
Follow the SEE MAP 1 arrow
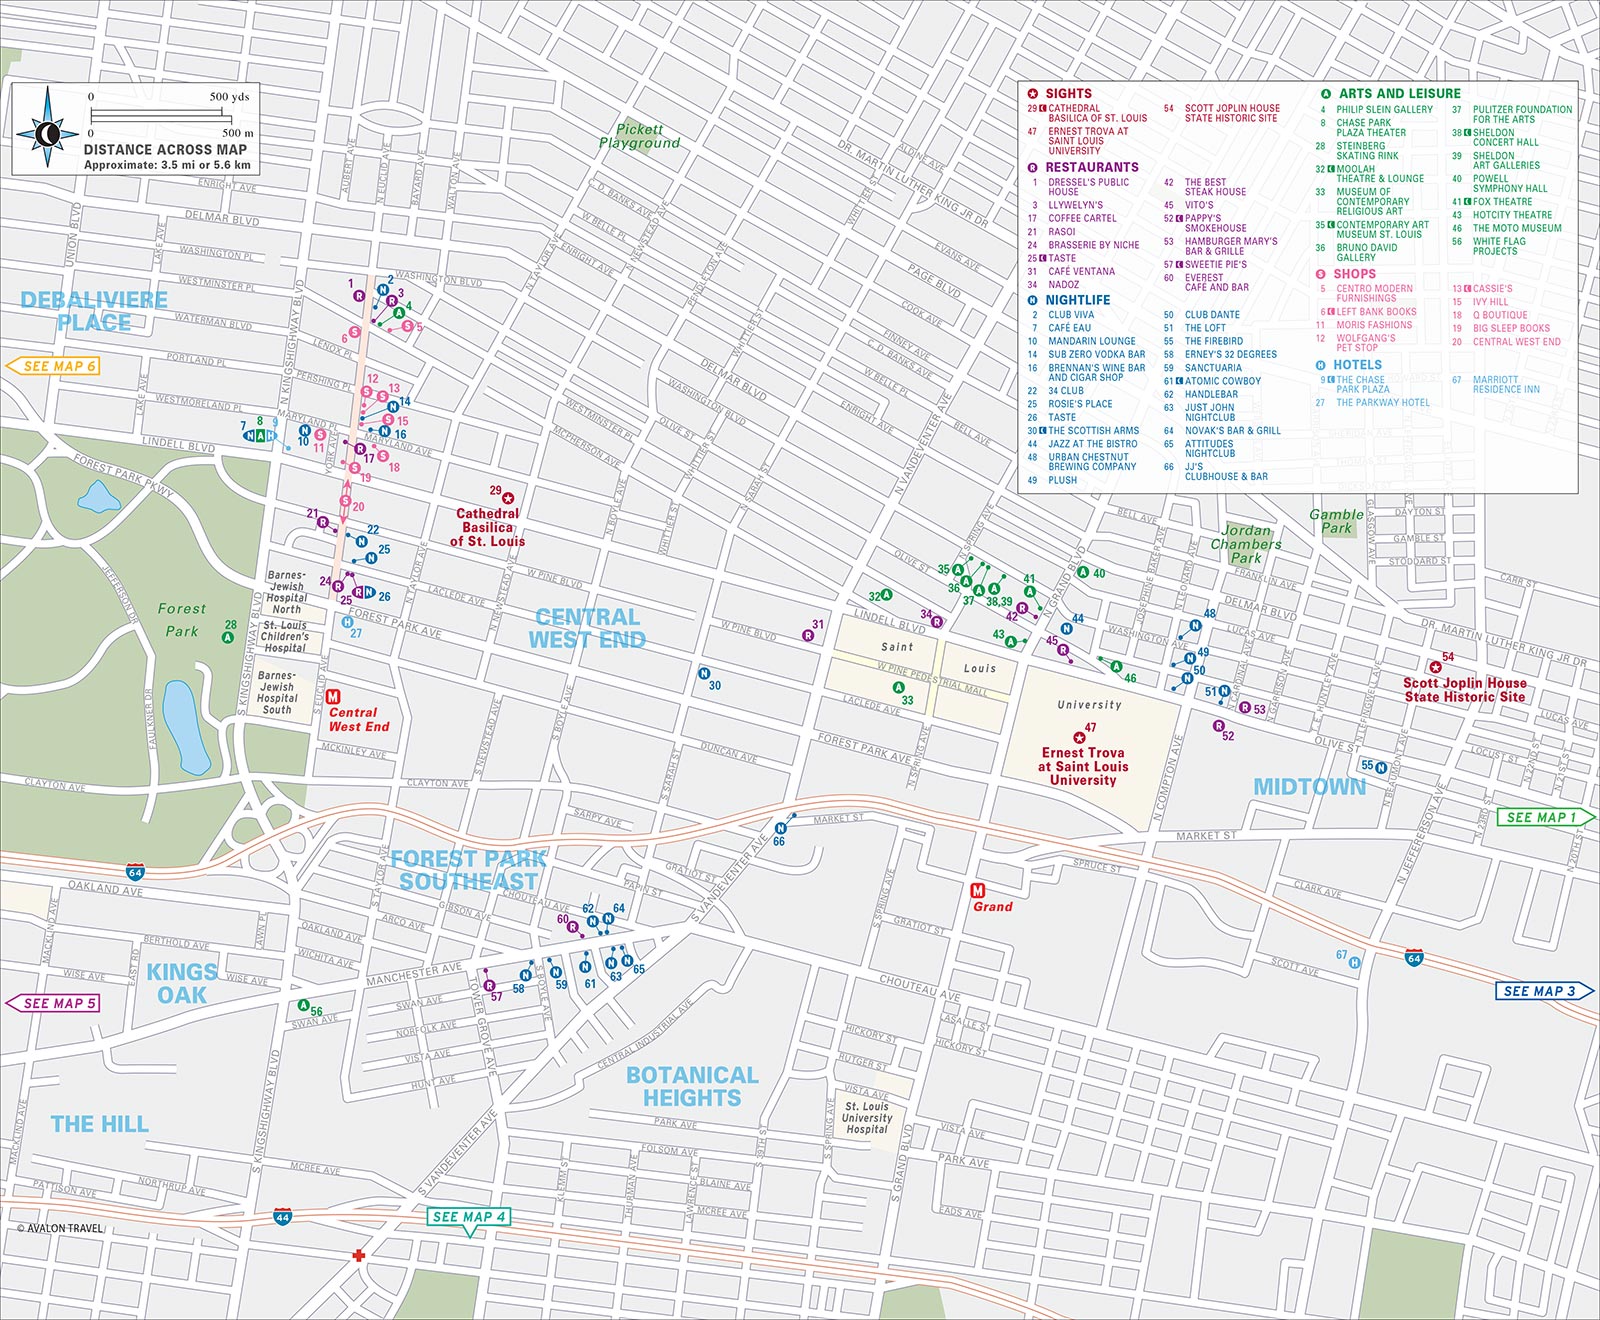click(x=1547, y=817)
